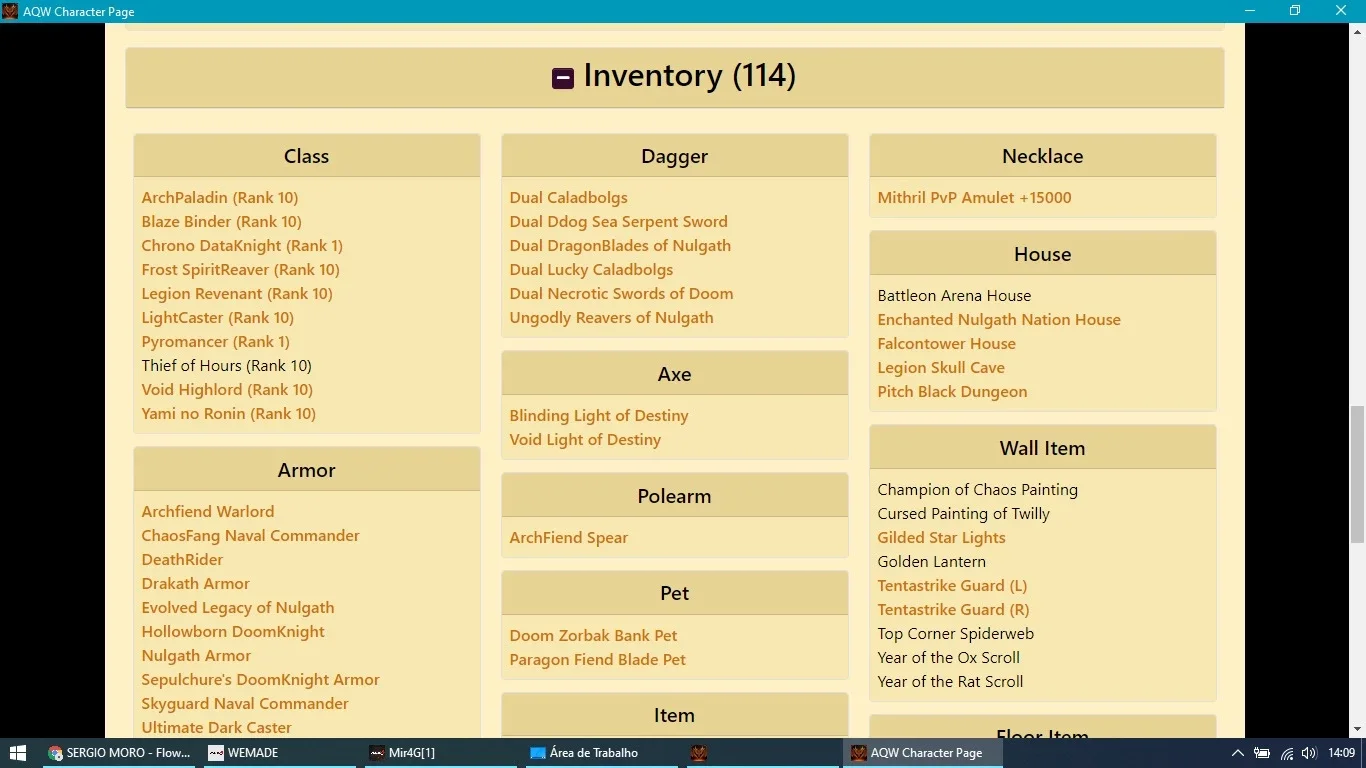Screen dimensions: 1366x768
Task: Open ArchFiend Spear polearm link
Action: point(568,538)
